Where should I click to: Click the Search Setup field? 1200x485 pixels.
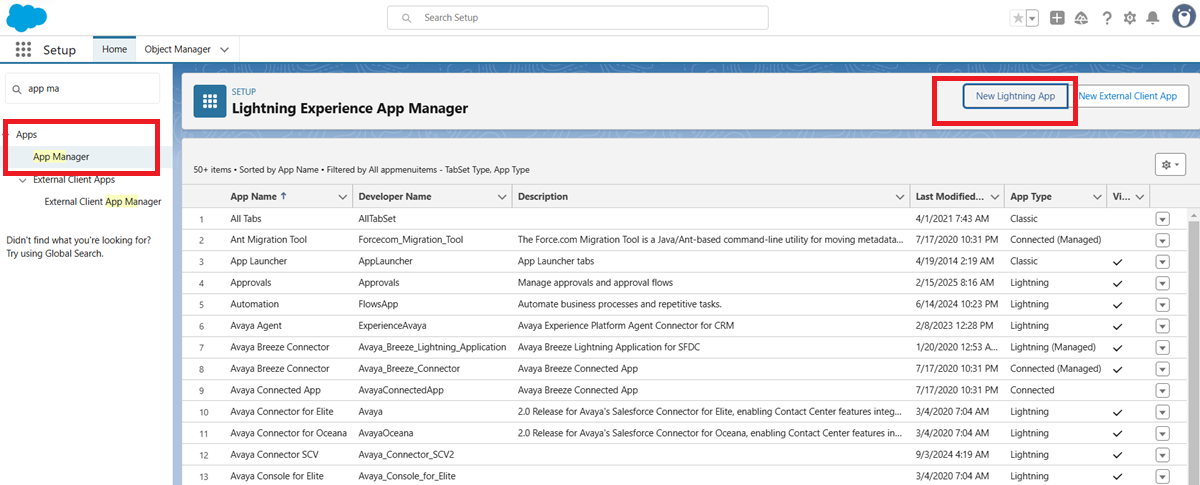click(x=578, y=18)
